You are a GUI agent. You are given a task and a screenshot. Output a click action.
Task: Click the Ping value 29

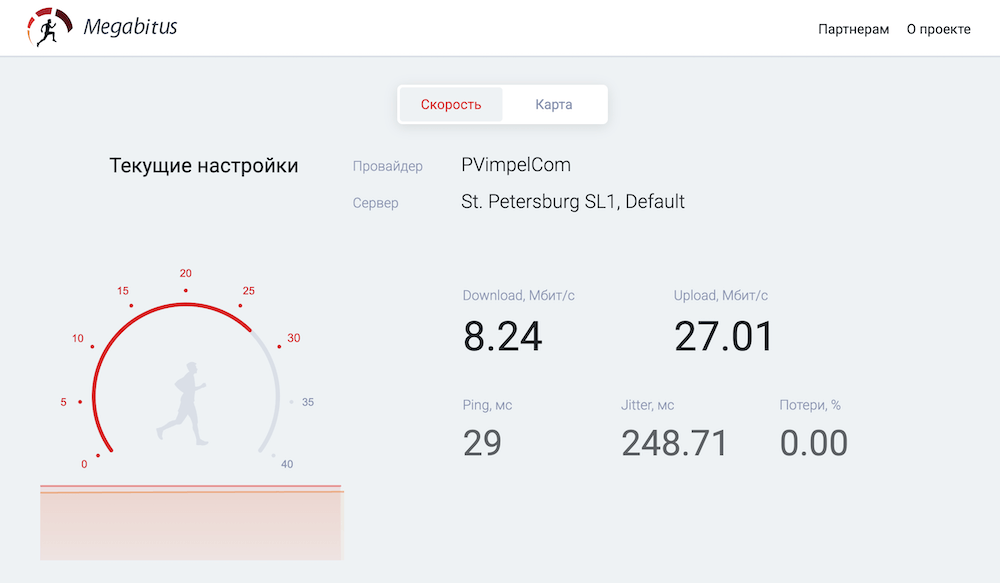tap(482, 443)
